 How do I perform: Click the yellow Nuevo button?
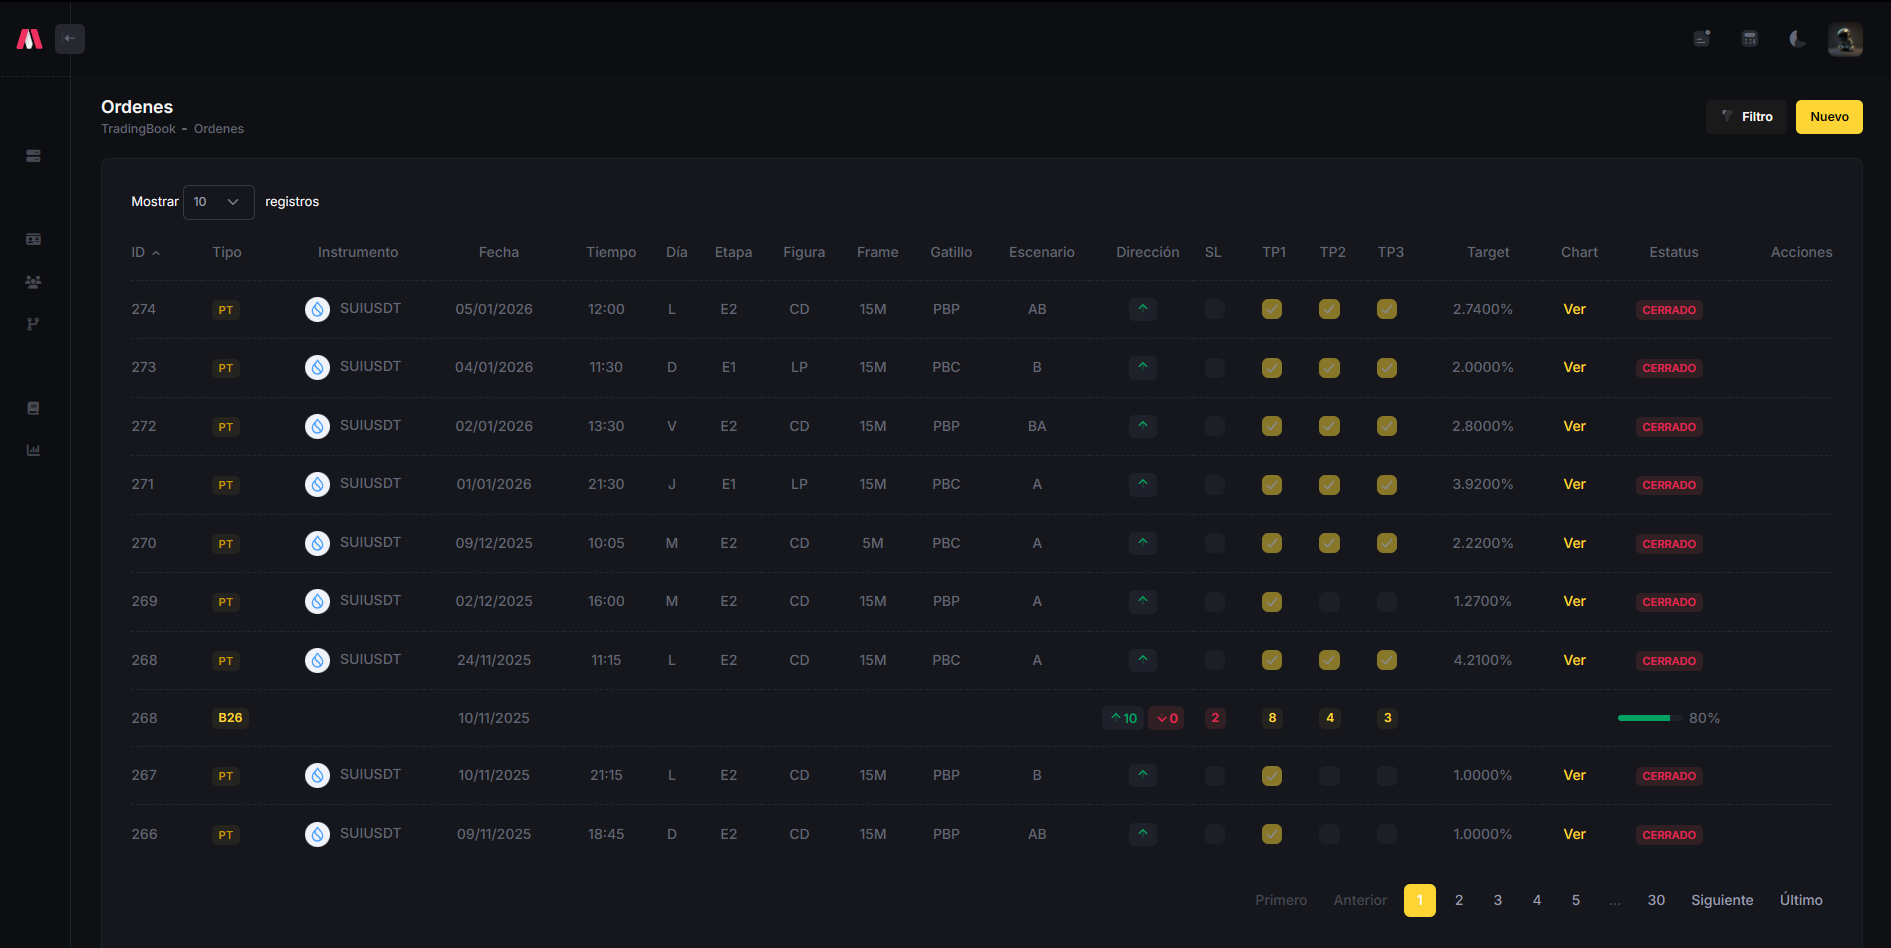coord(1828,117)
